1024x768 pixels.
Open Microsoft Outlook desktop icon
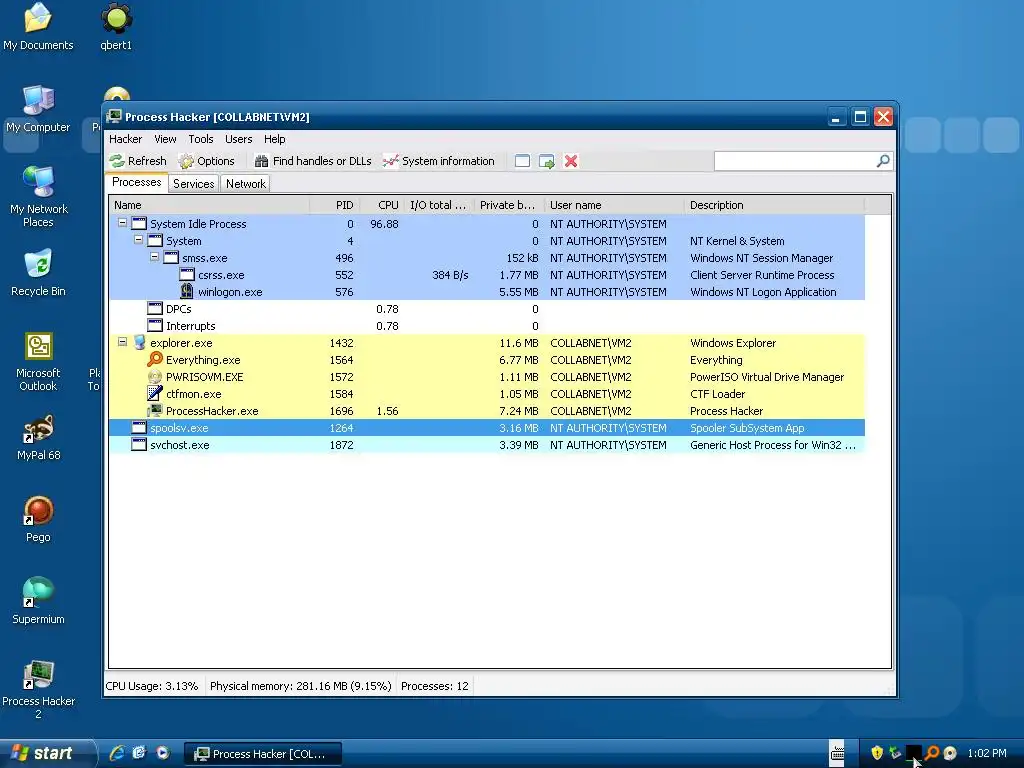tap(38, 362)
